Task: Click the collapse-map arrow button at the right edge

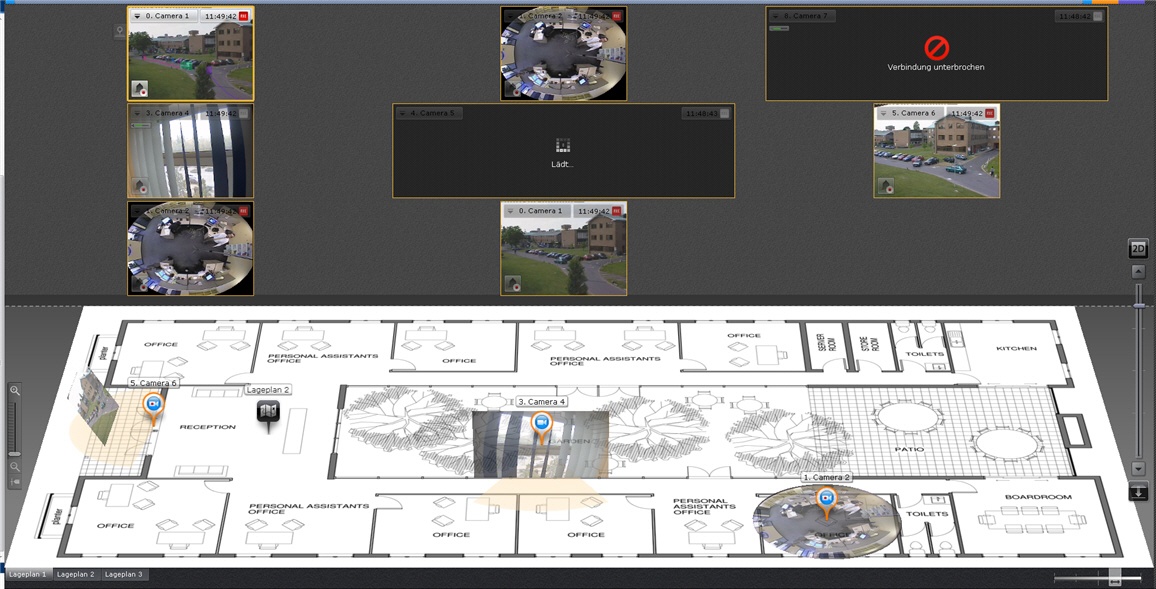Action: (1138, 492)
